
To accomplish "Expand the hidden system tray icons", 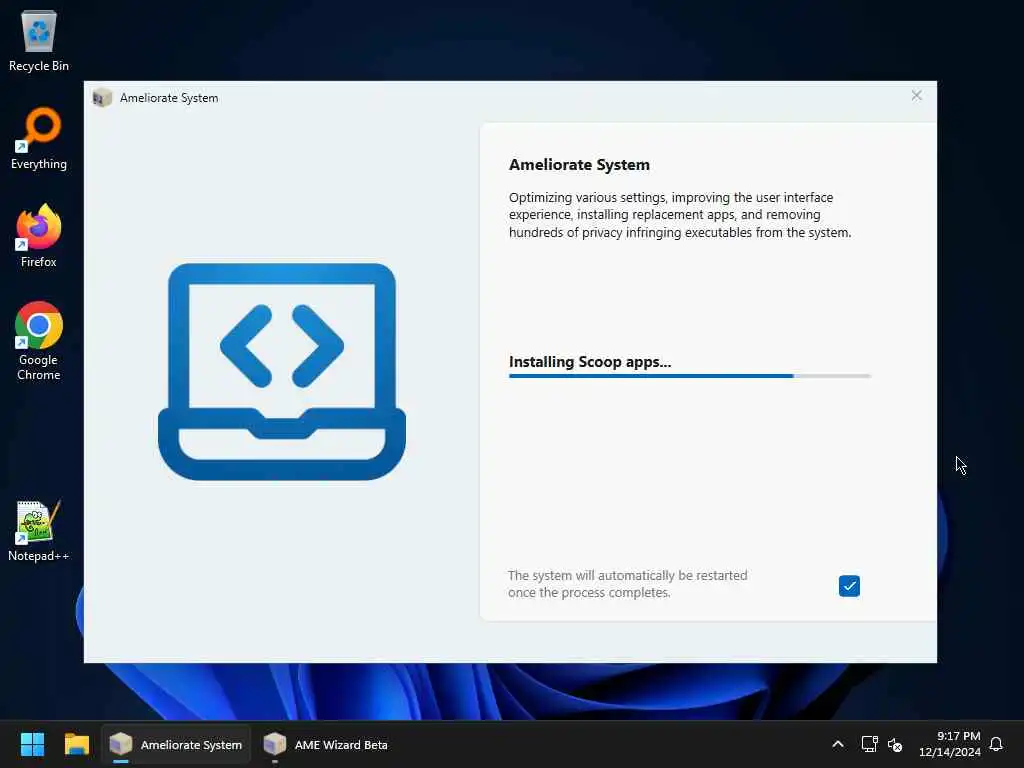I will pos(838,744).
